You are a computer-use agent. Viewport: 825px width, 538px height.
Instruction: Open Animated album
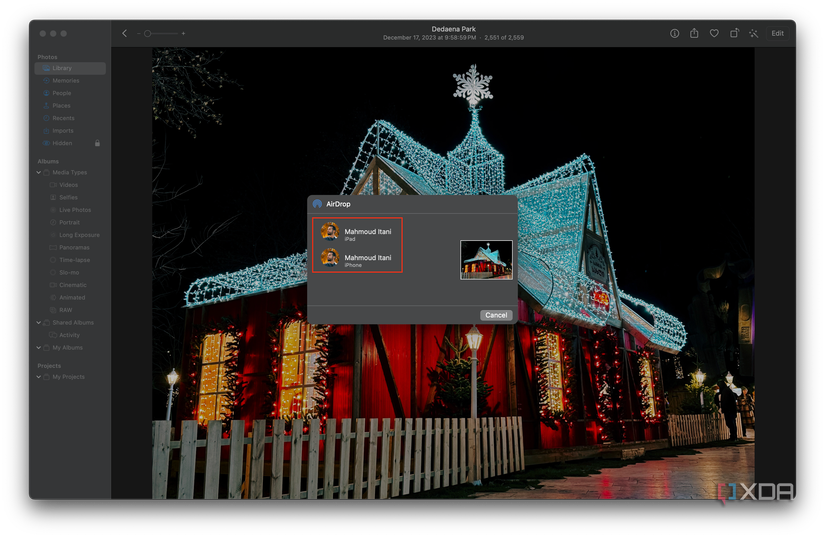pyautogui.click(x=72, y=298)
